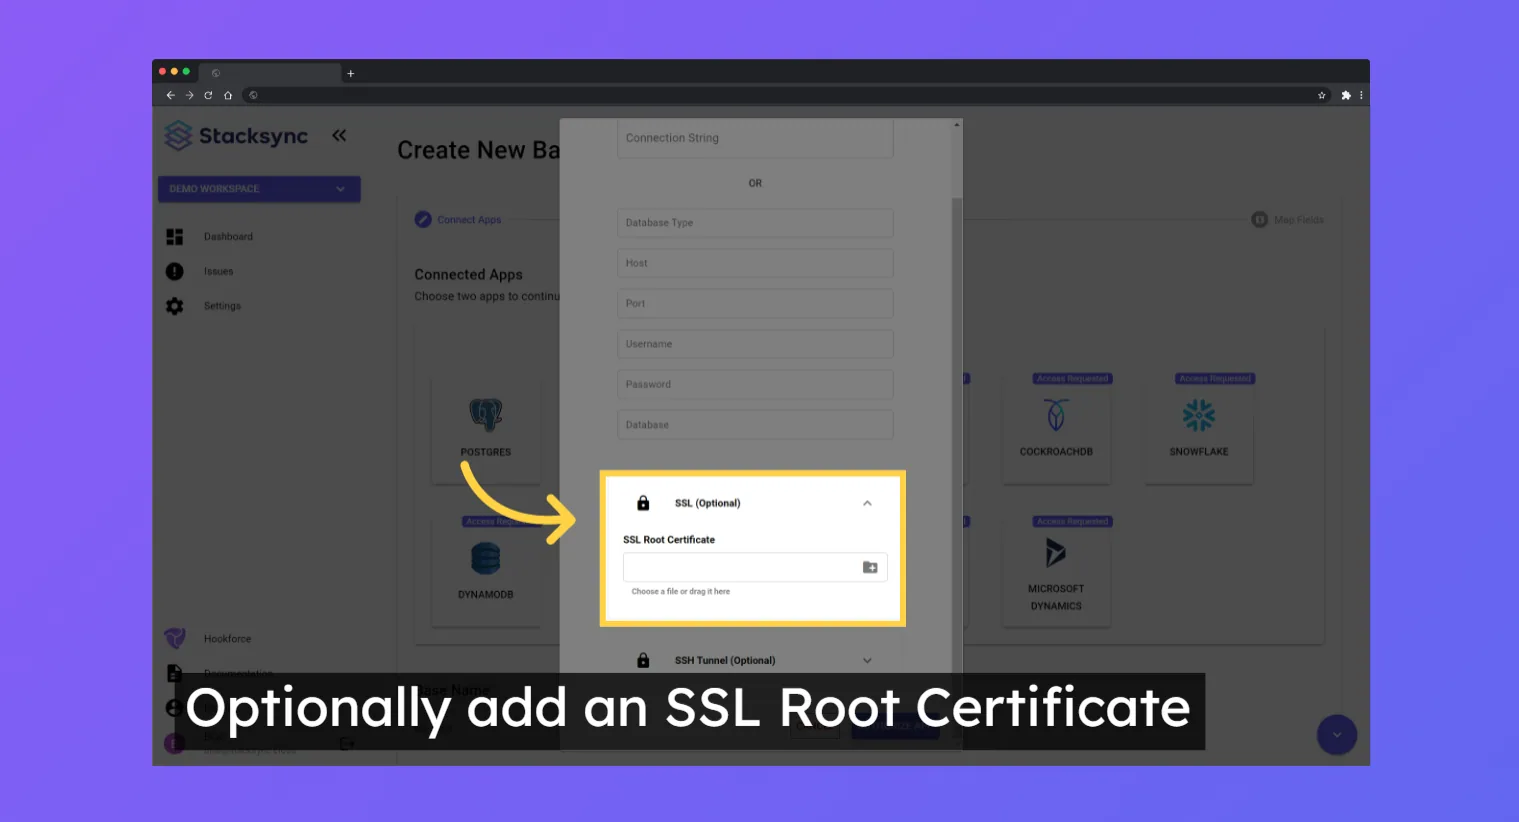Open the Settings gear icon

[174, 306]
